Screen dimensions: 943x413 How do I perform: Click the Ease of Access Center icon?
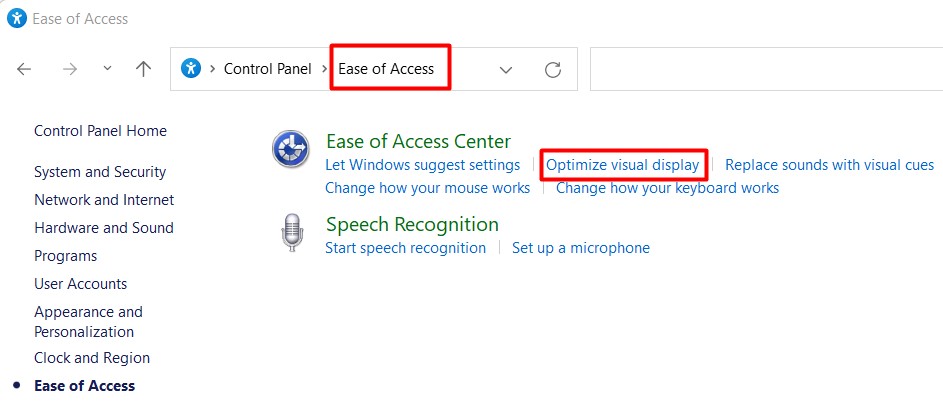(x=291, y=151)
